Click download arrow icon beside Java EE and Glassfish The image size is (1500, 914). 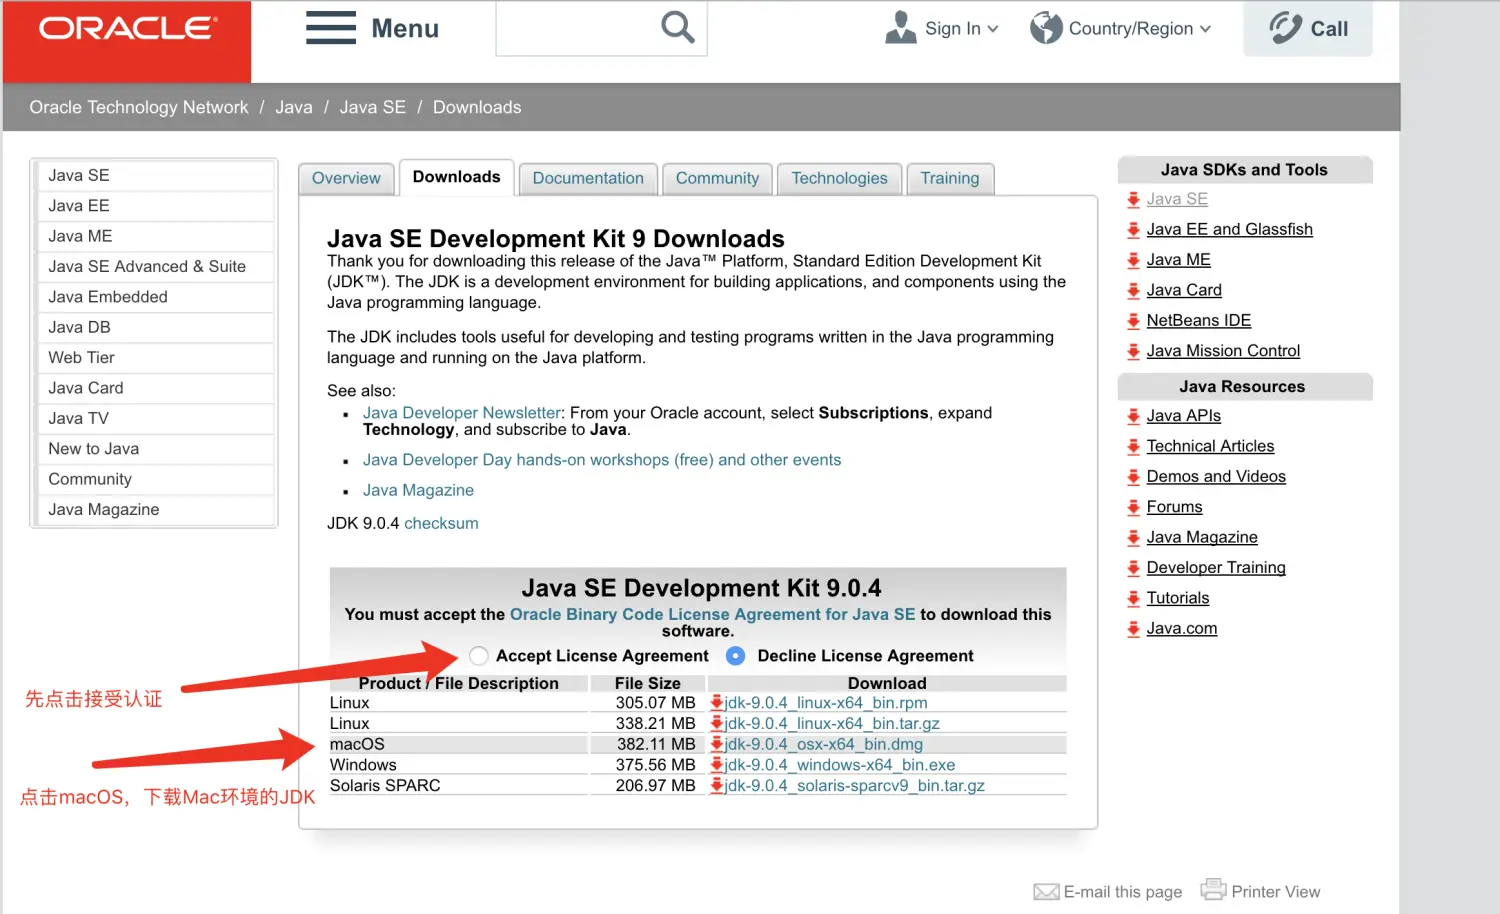[x=1133, y=230]
